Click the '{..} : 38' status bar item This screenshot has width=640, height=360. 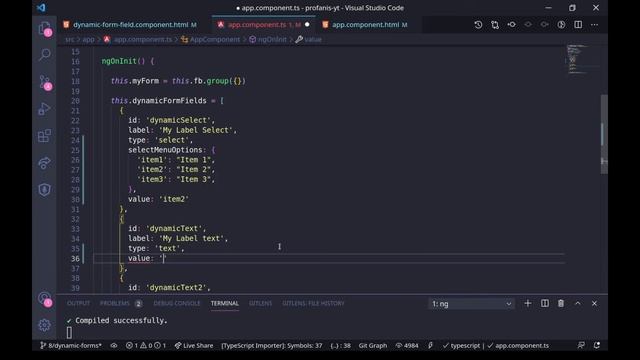tap(340, 345)
